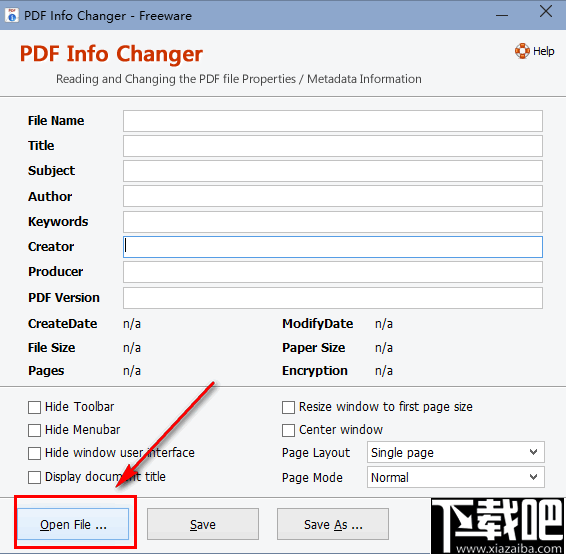Click the CreateDate n/a value

click(132, 324)
